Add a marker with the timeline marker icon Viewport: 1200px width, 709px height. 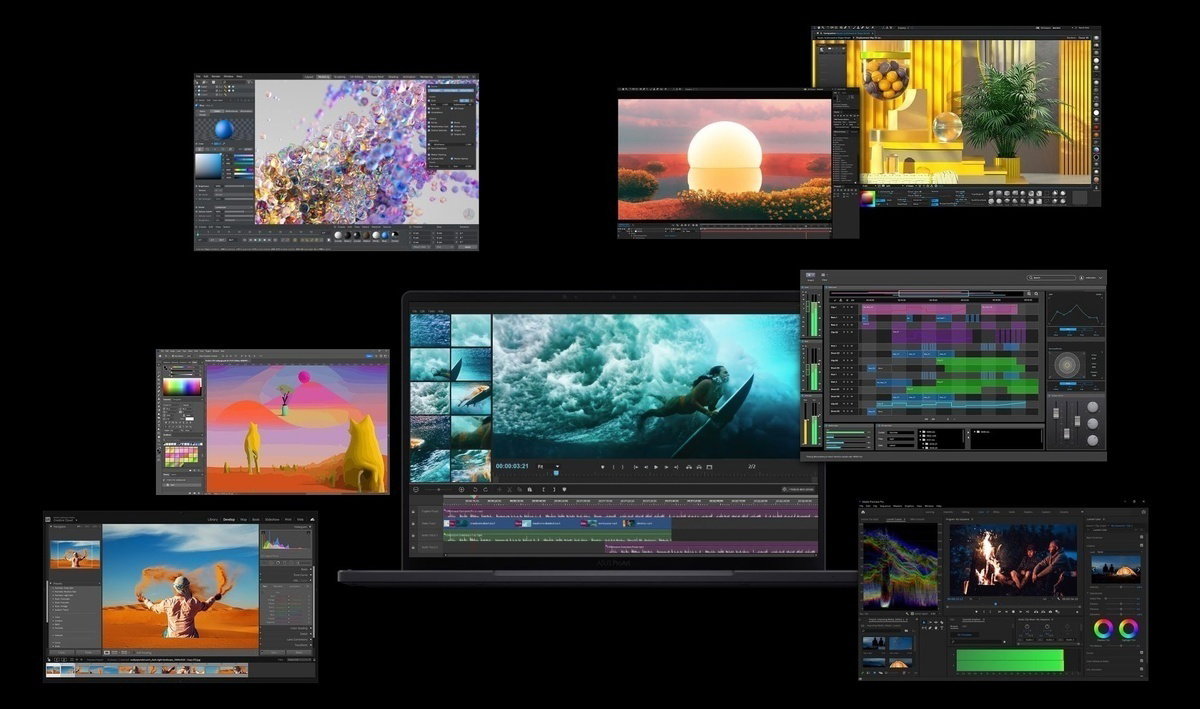point(564,489)
